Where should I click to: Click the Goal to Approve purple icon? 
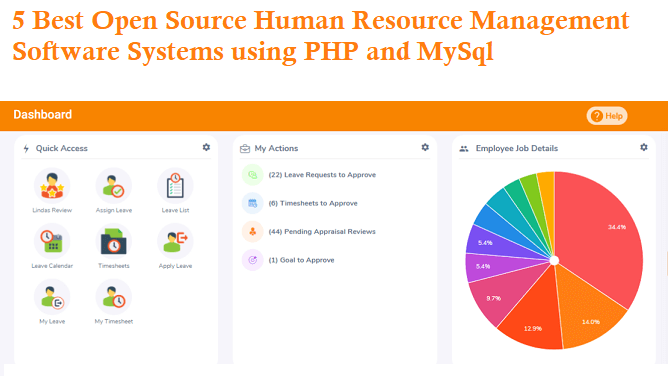[252, 260]
